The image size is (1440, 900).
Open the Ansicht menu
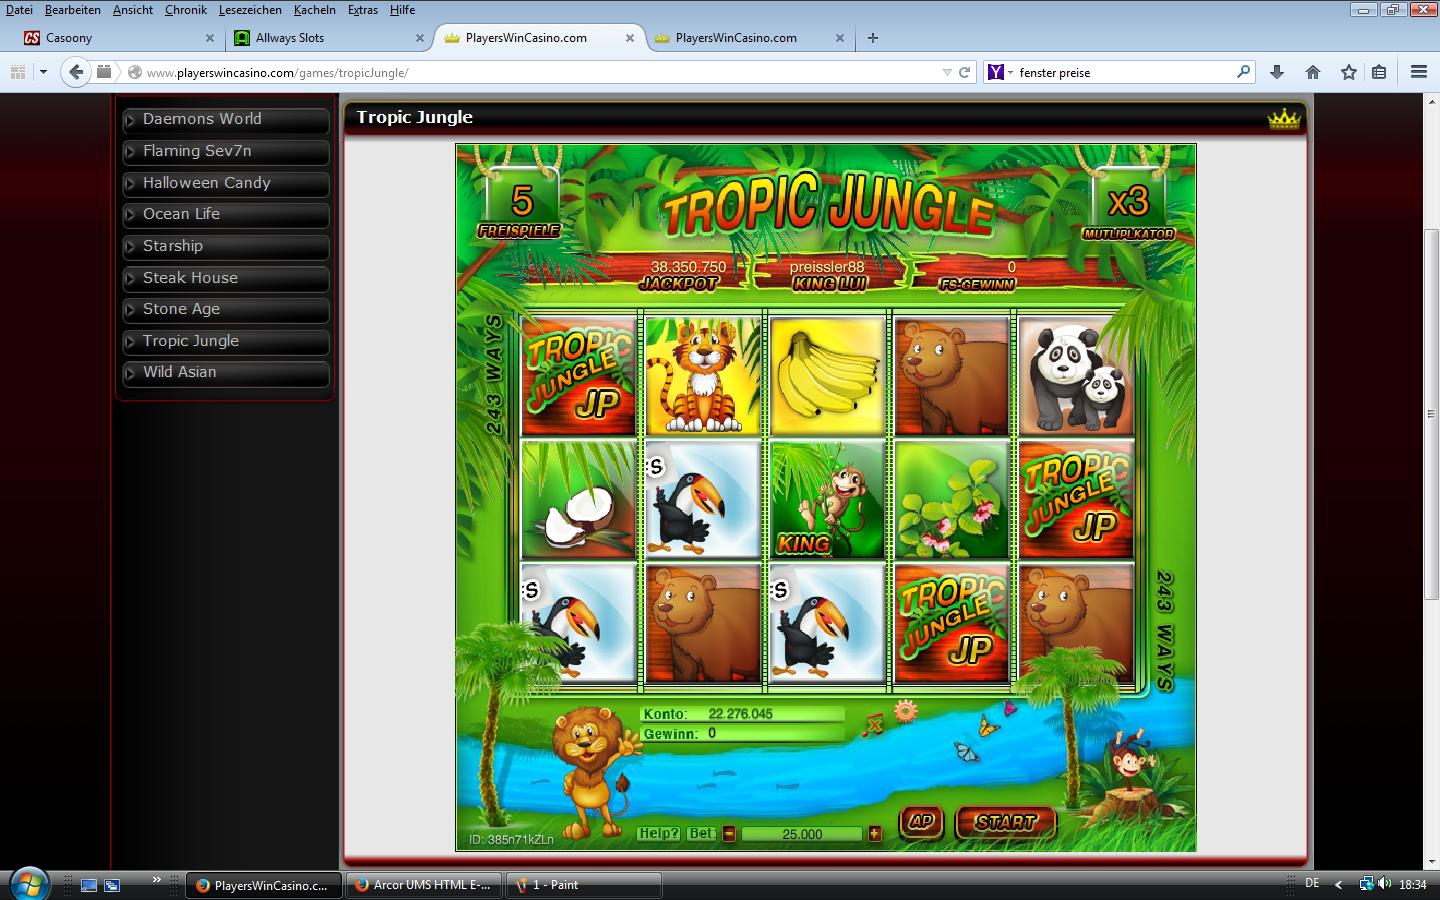click(133, 10)
